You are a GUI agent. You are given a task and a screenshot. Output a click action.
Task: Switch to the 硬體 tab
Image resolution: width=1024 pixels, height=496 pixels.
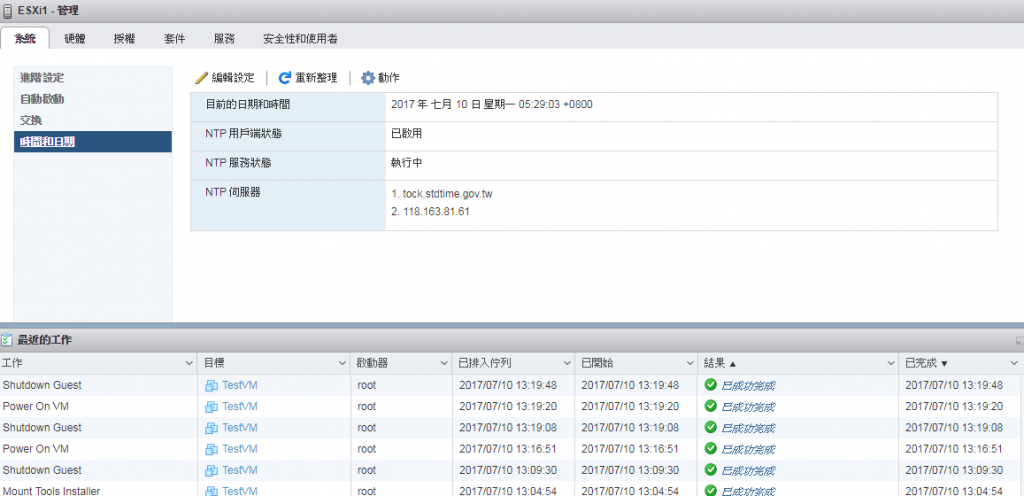(74, 39)
